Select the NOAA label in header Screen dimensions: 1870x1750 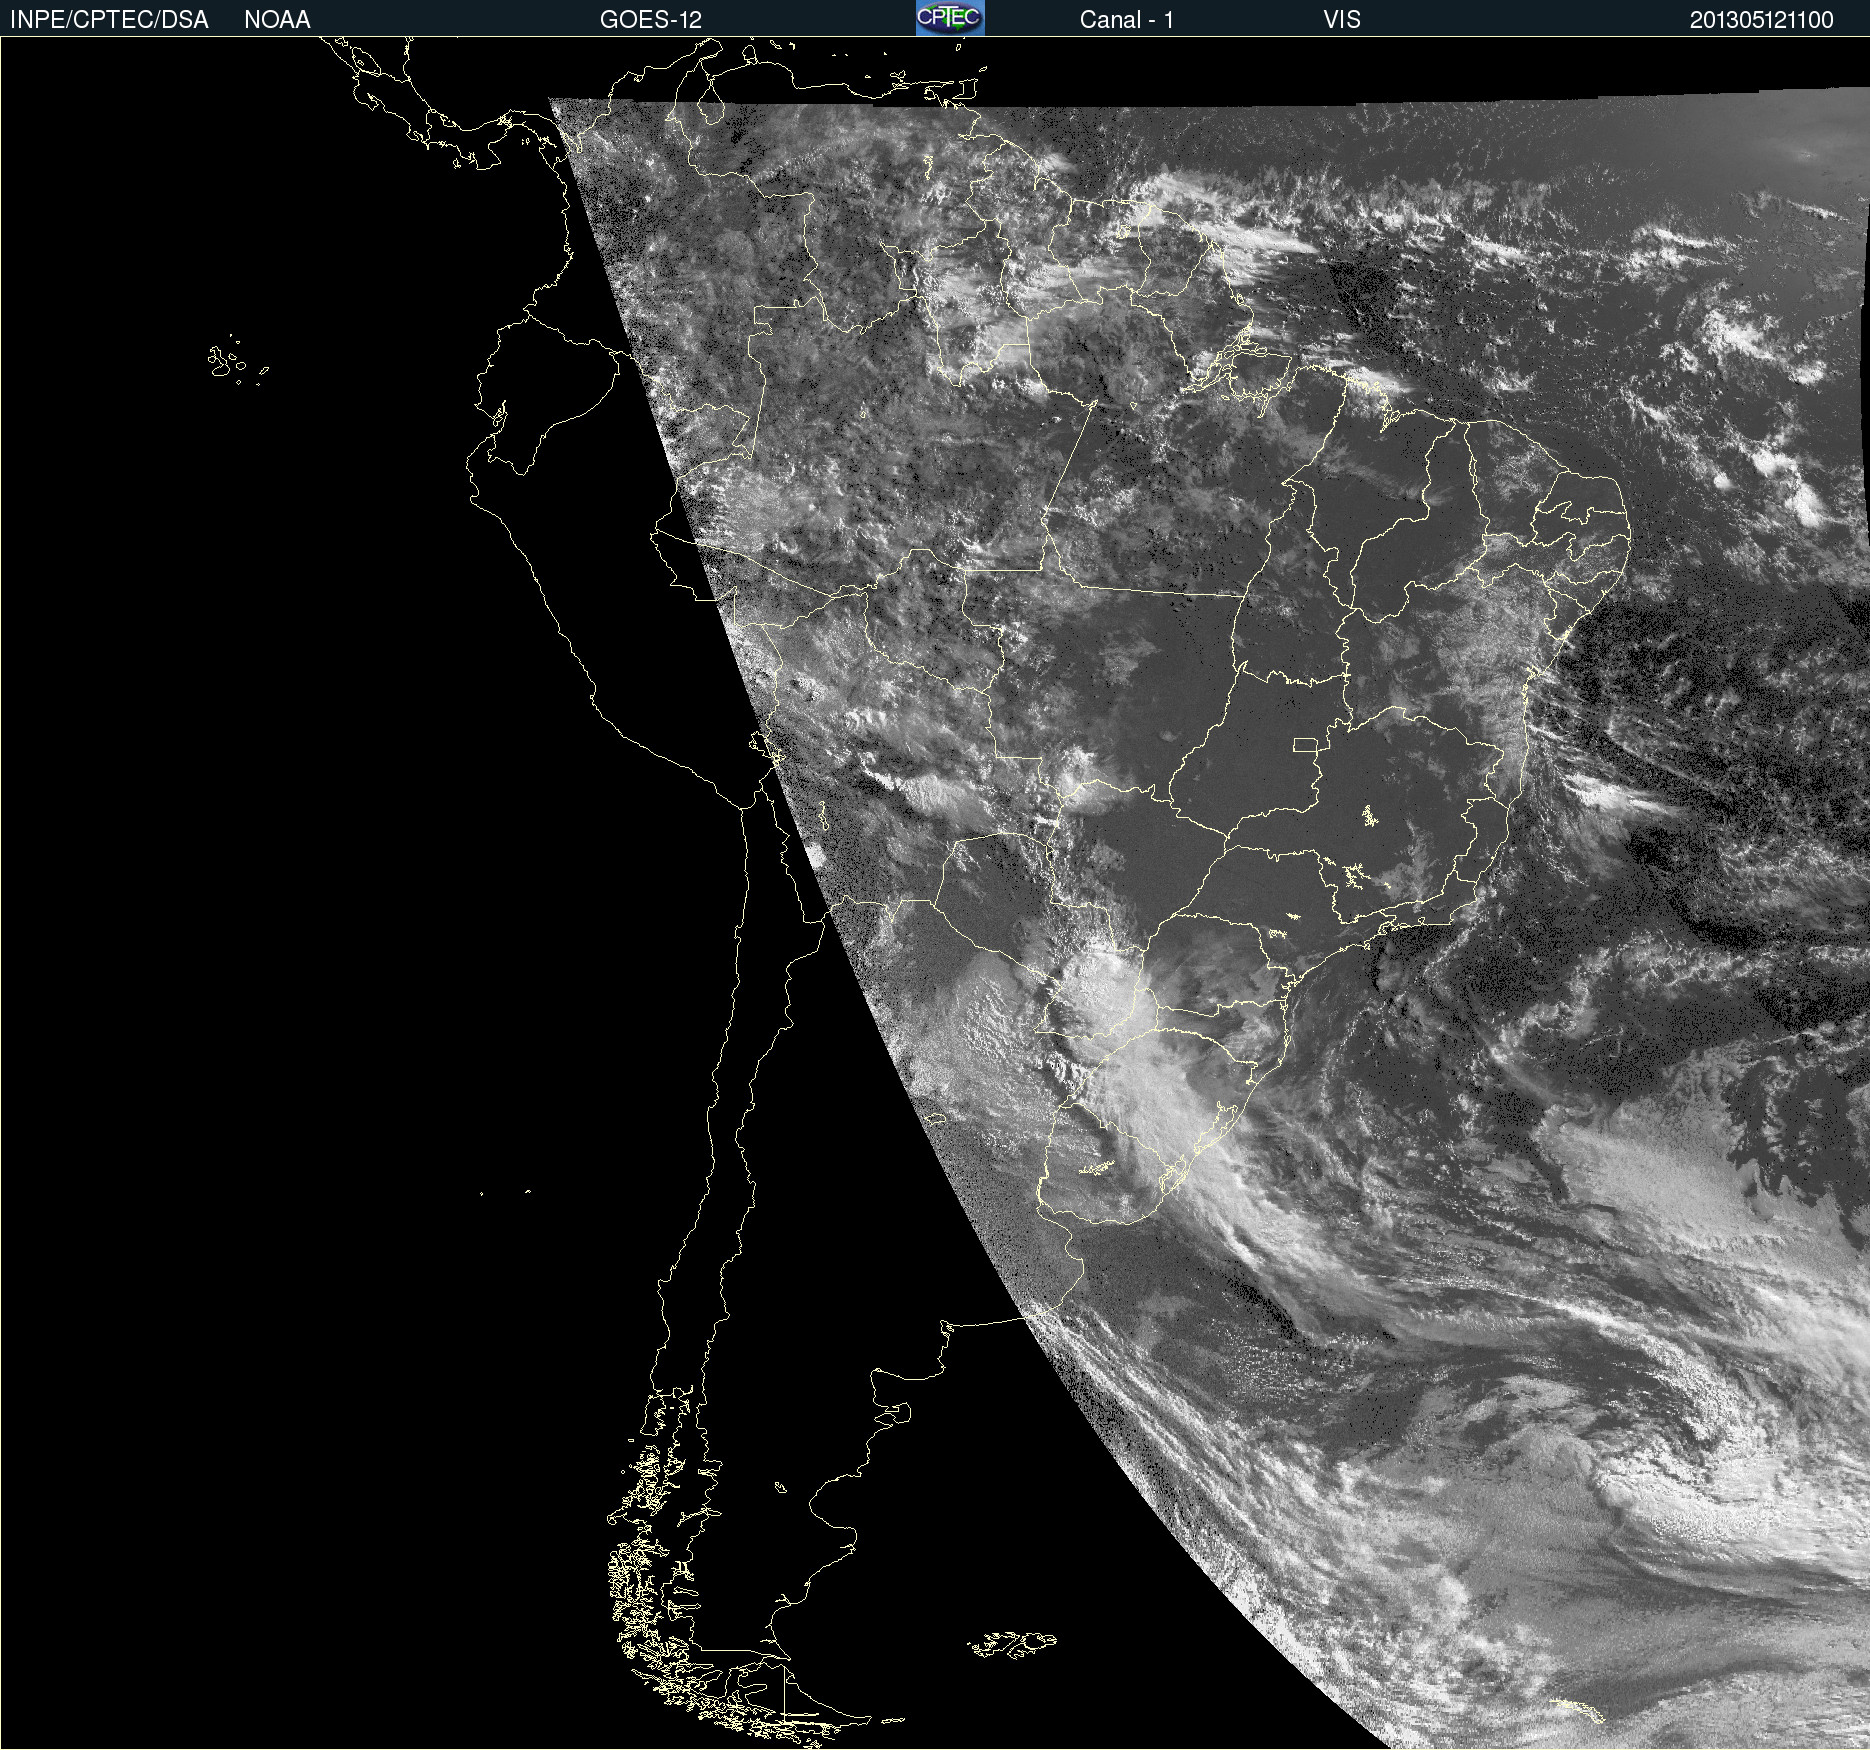277,20
